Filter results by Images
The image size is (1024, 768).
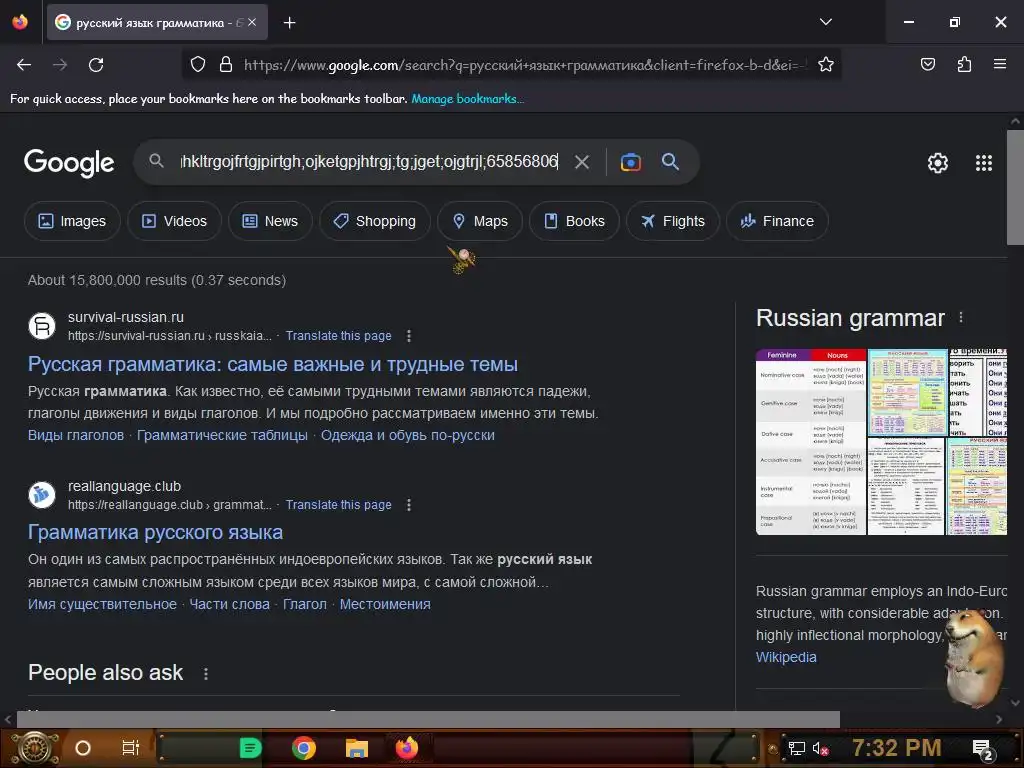pyautogui.click(x=72, y=221)
